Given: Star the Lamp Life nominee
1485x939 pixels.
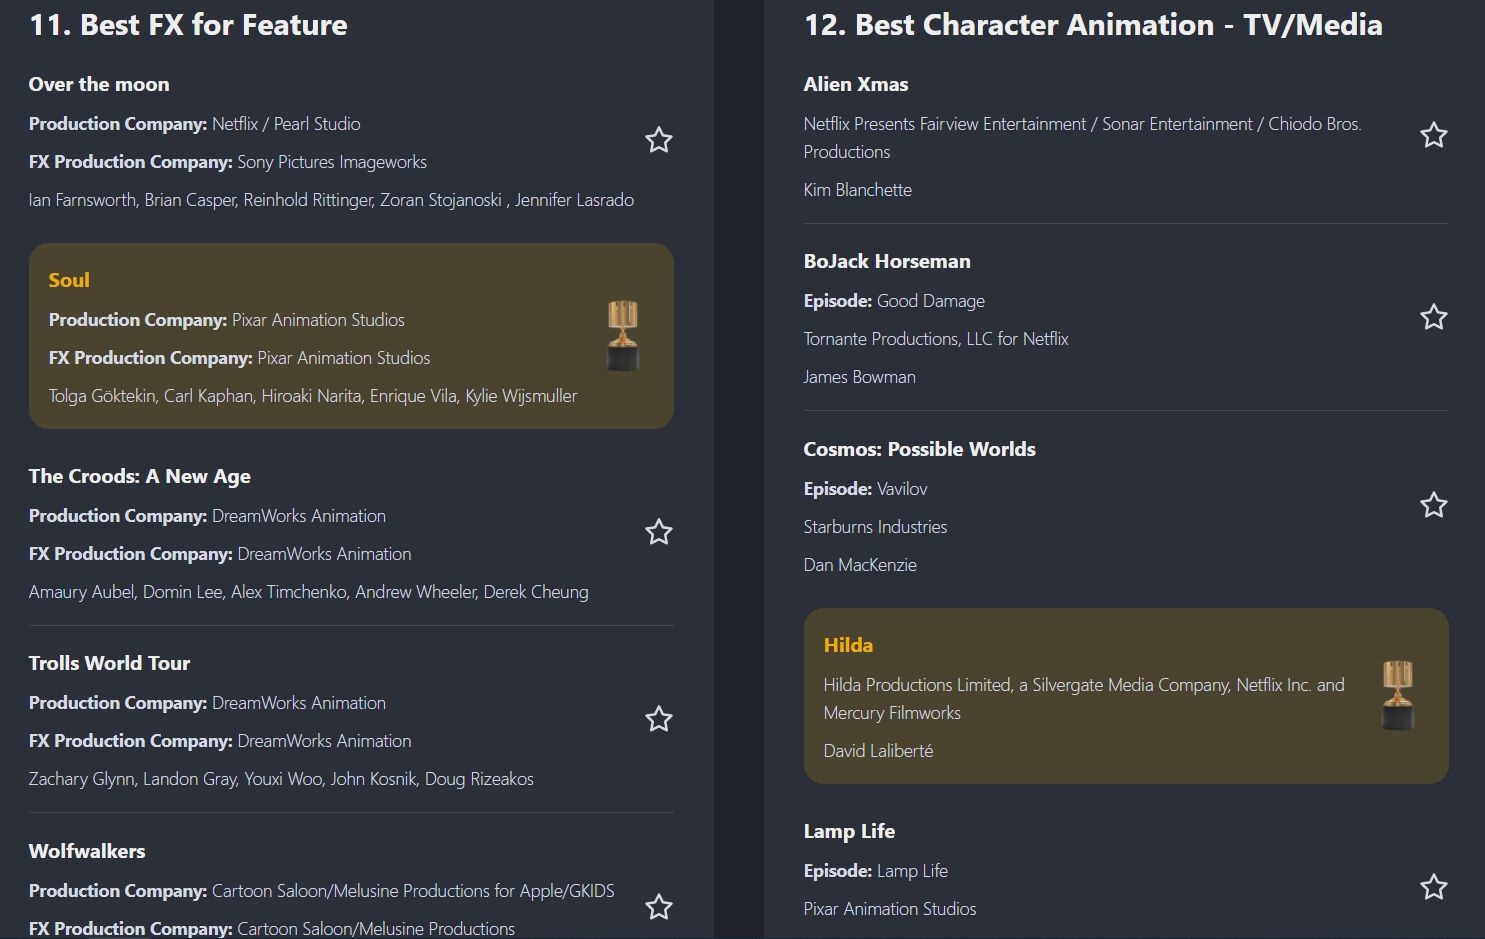Looking at the screenshot, I should [1433, 887].
